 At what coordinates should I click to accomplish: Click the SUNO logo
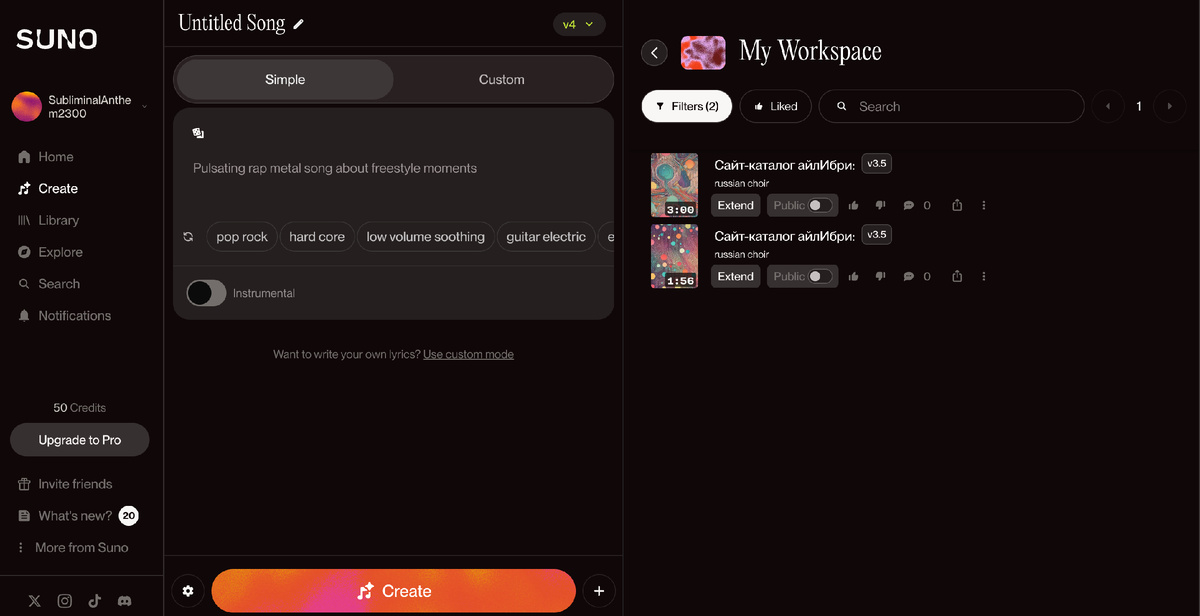(x=56, y=39)
